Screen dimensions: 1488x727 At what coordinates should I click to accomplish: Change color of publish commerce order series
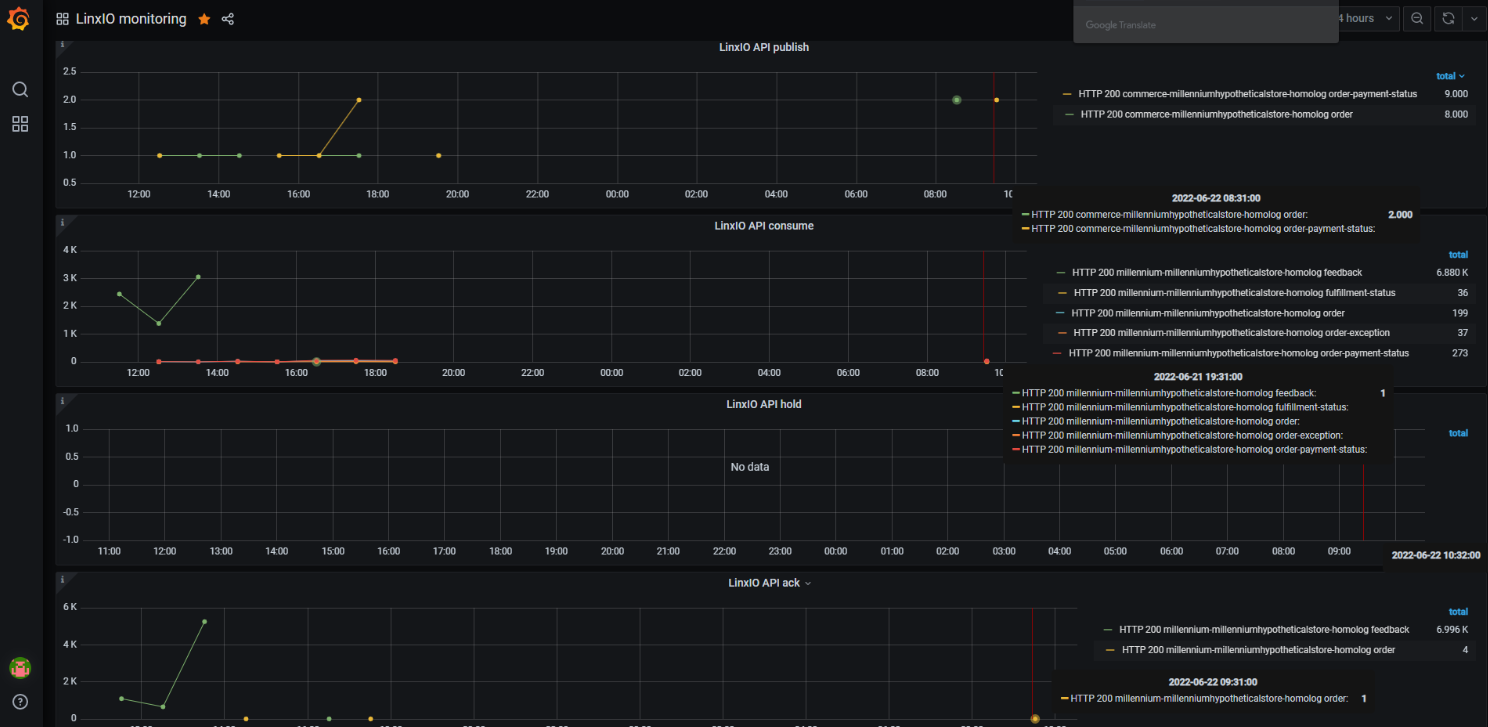click(1070, 115)
